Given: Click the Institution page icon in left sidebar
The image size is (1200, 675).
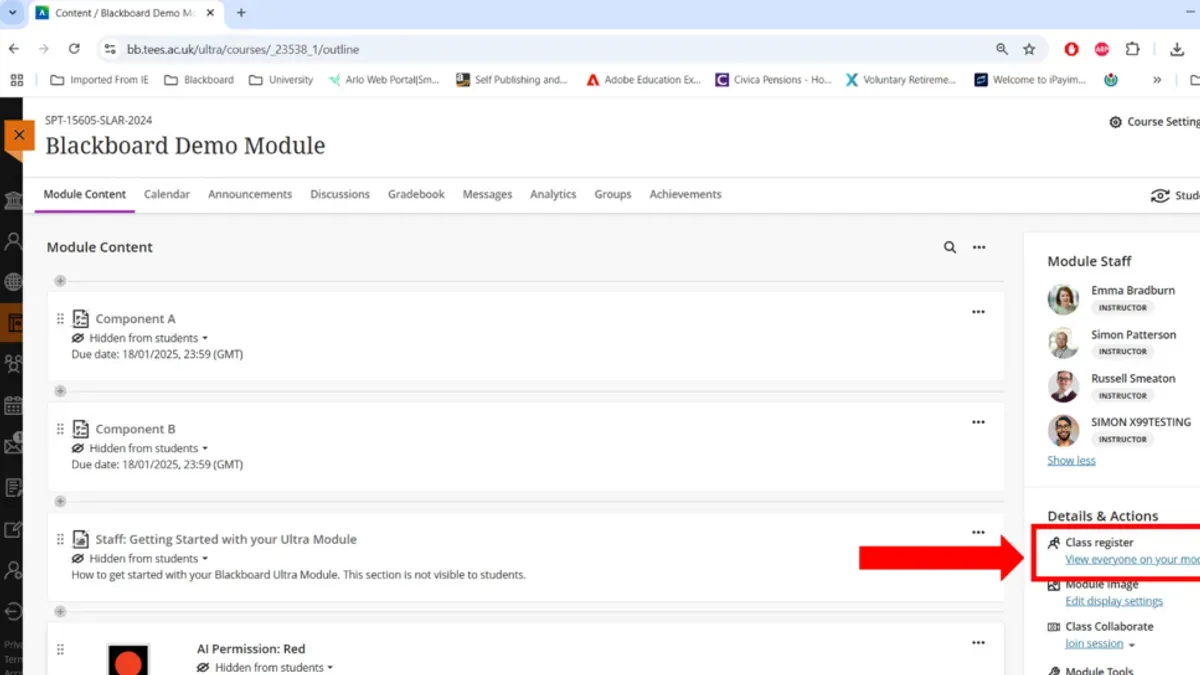Looking at the screenshot, I should [x=13, y=201].
